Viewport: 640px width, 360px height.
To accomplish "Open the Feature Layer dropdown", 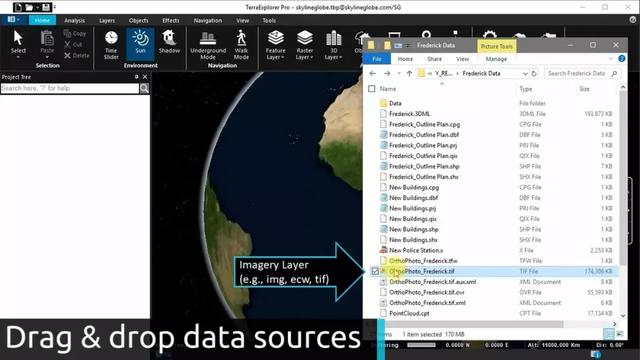I will (x=276, y=45).
